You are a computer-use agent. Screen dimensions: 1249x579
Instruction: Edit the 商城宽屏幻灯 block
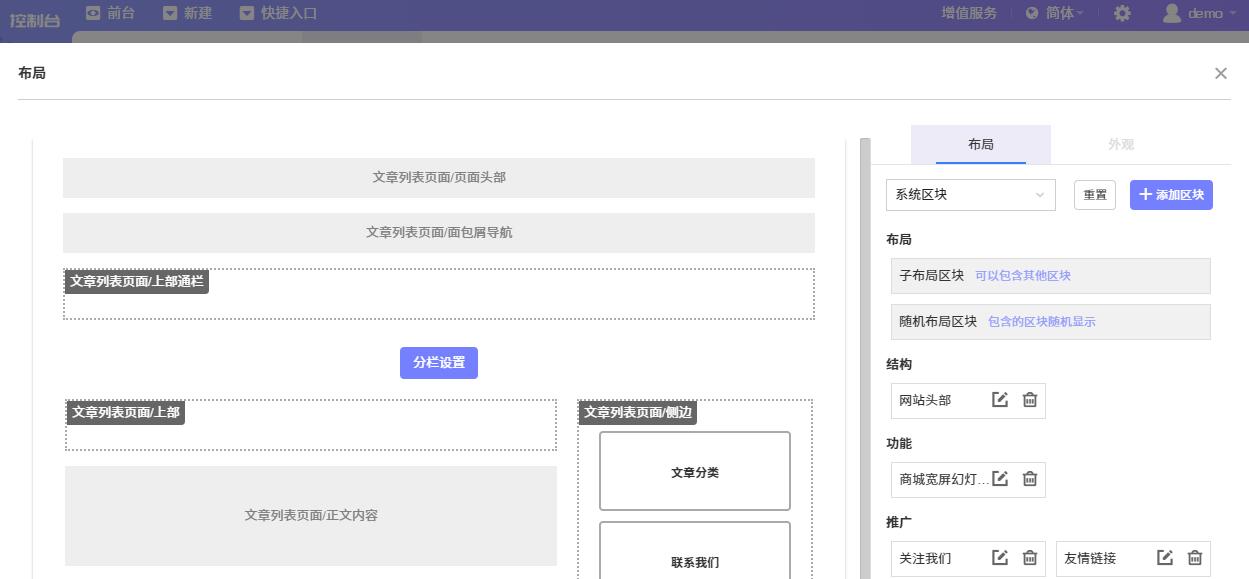pos(1000,479)
